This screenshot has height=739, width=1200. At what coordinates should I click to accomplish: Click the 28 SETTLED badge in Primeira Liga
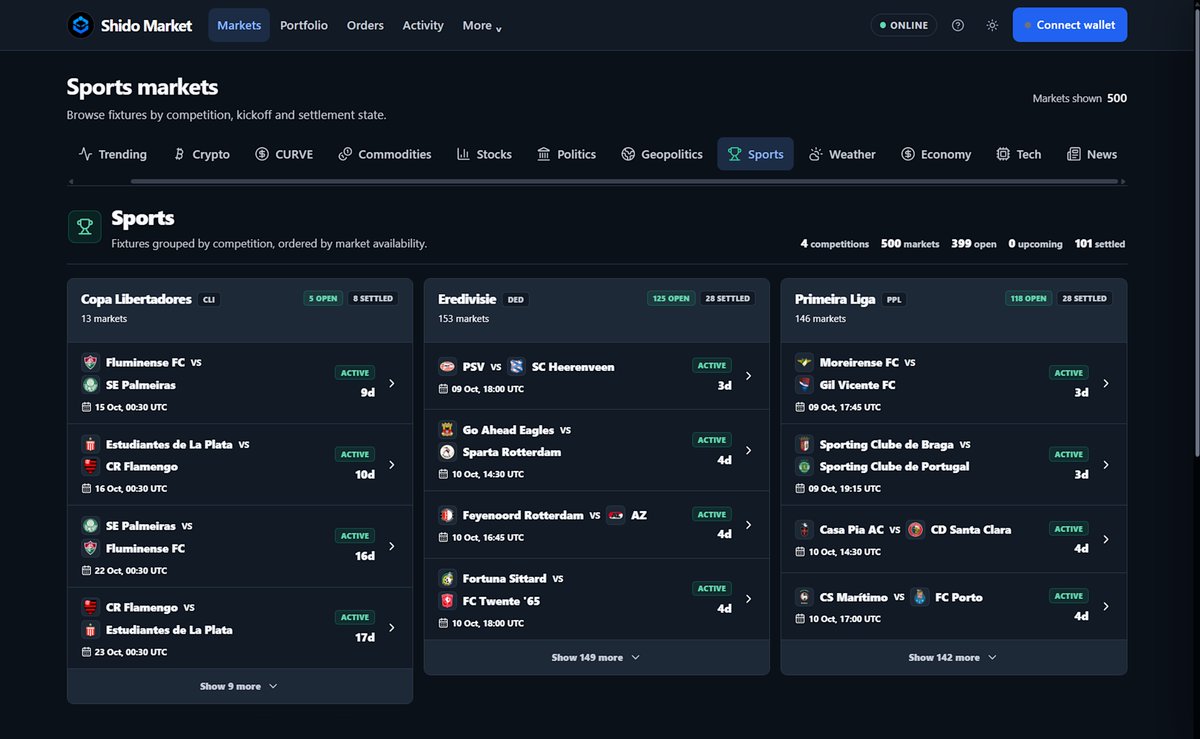1085,298
